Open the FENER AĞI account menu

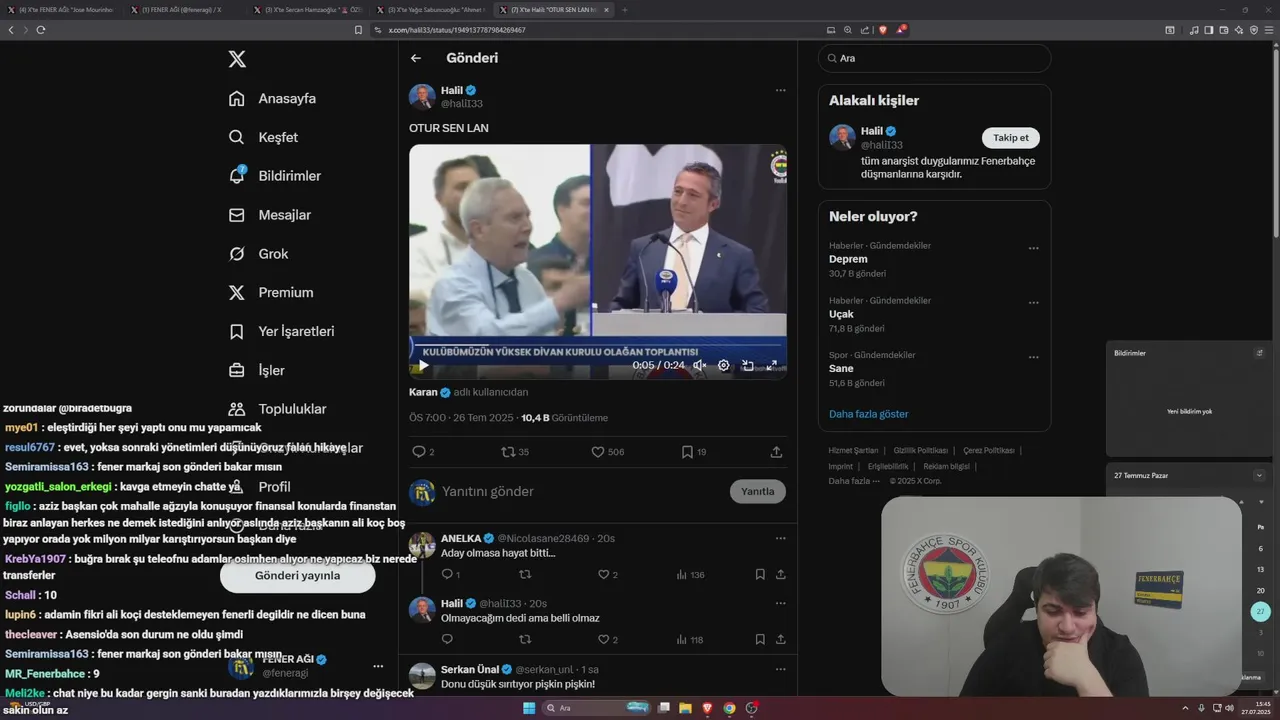click(x=378, y=666)
